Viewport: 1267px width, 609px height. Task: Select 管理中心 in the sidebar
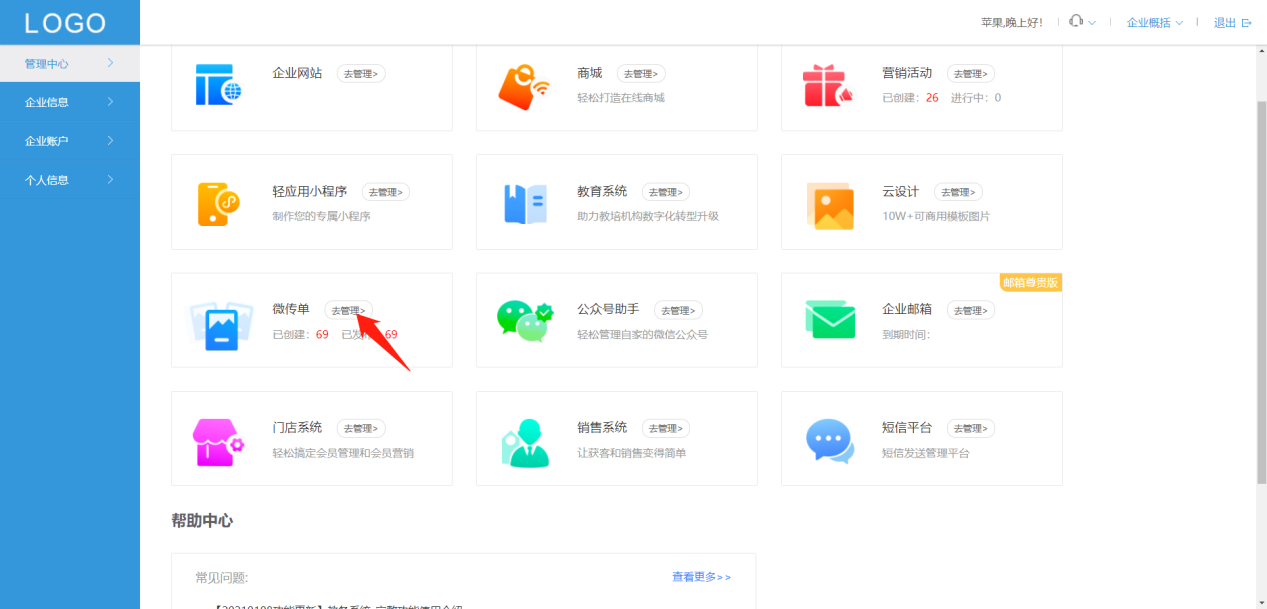[70, 63]
